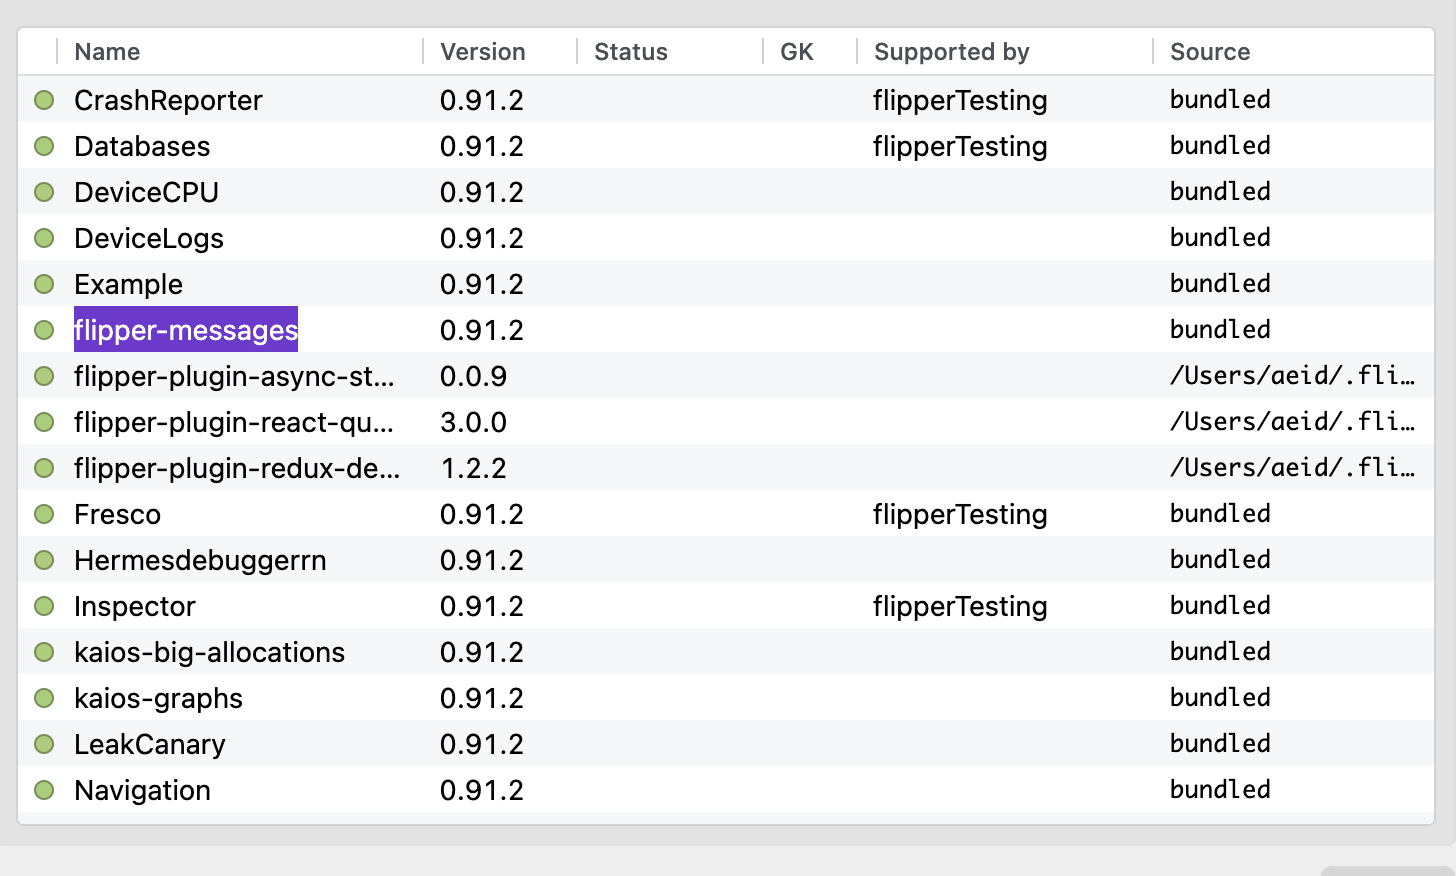The image size is (1456, 876).
Task: Click the green status dot beside CrashReporter
Action: 44,100
